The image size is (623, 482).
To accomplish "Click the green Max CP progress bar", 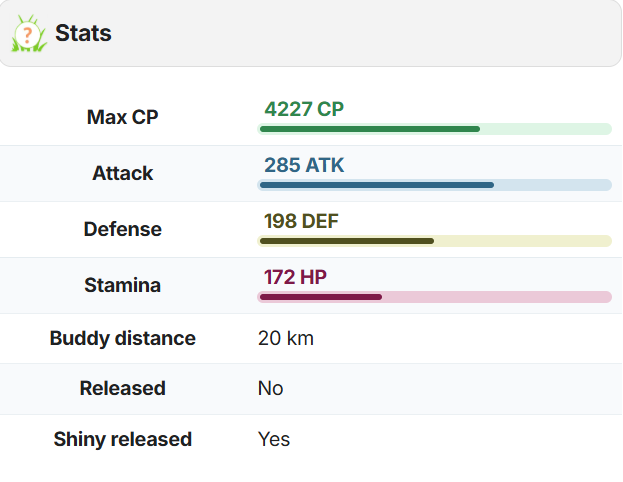I will (434, 129).
